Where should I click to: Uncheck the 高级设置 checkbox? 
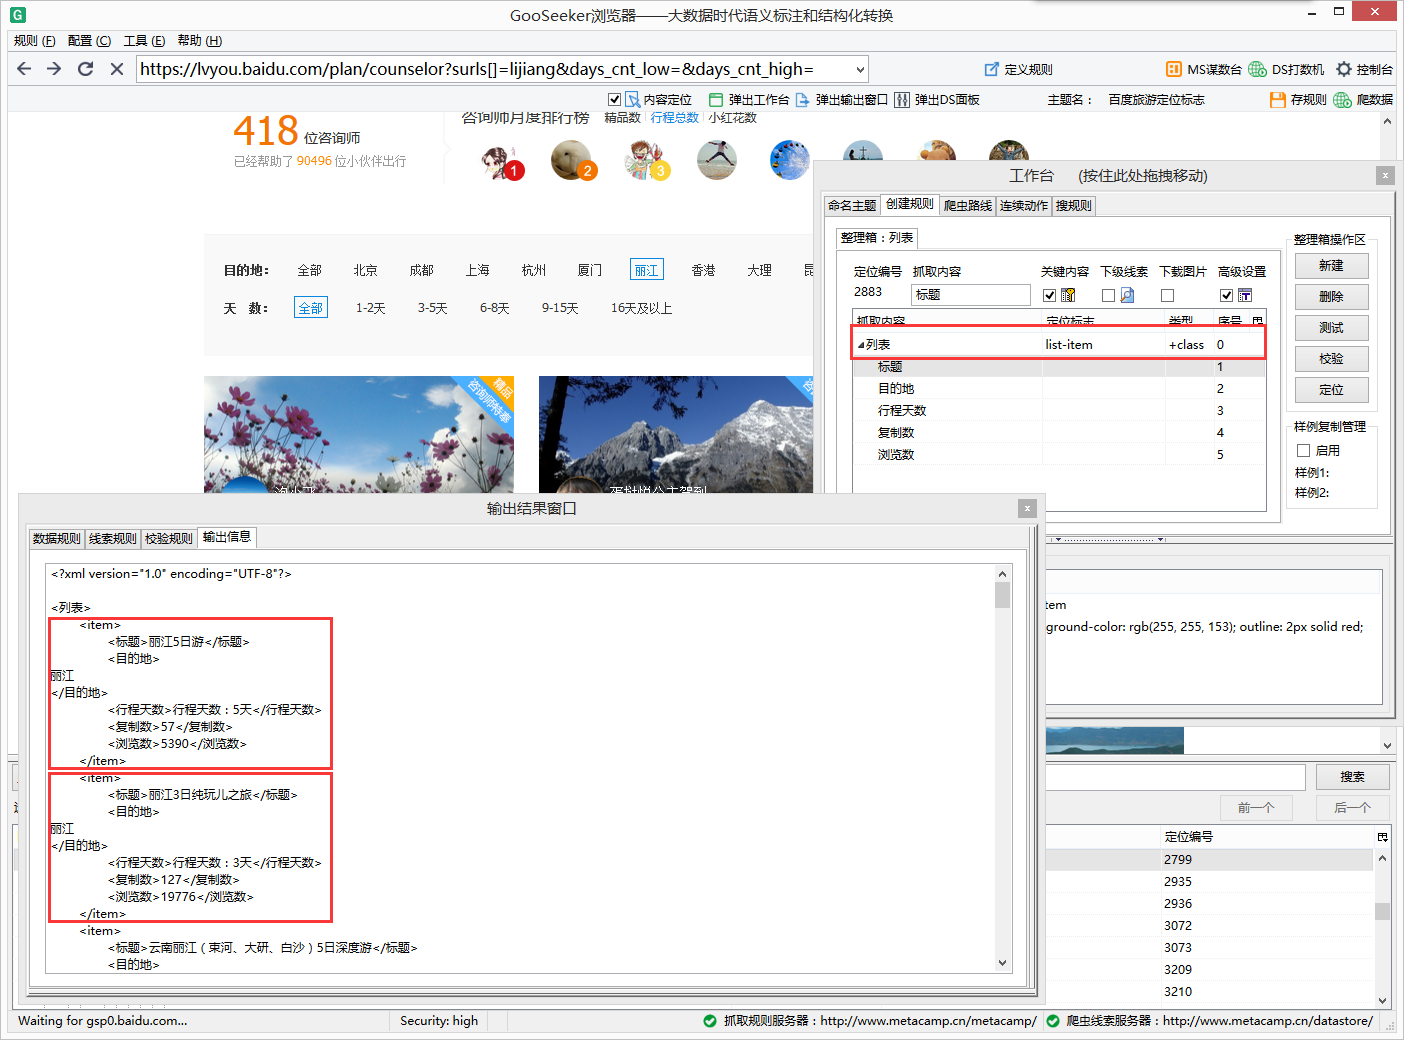[1226, 295]
